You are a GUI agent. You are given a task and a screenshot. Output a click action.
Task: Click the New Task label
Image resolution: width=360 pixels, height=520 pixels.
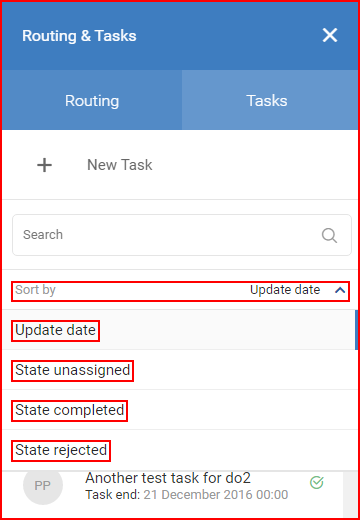click(120, 165)
